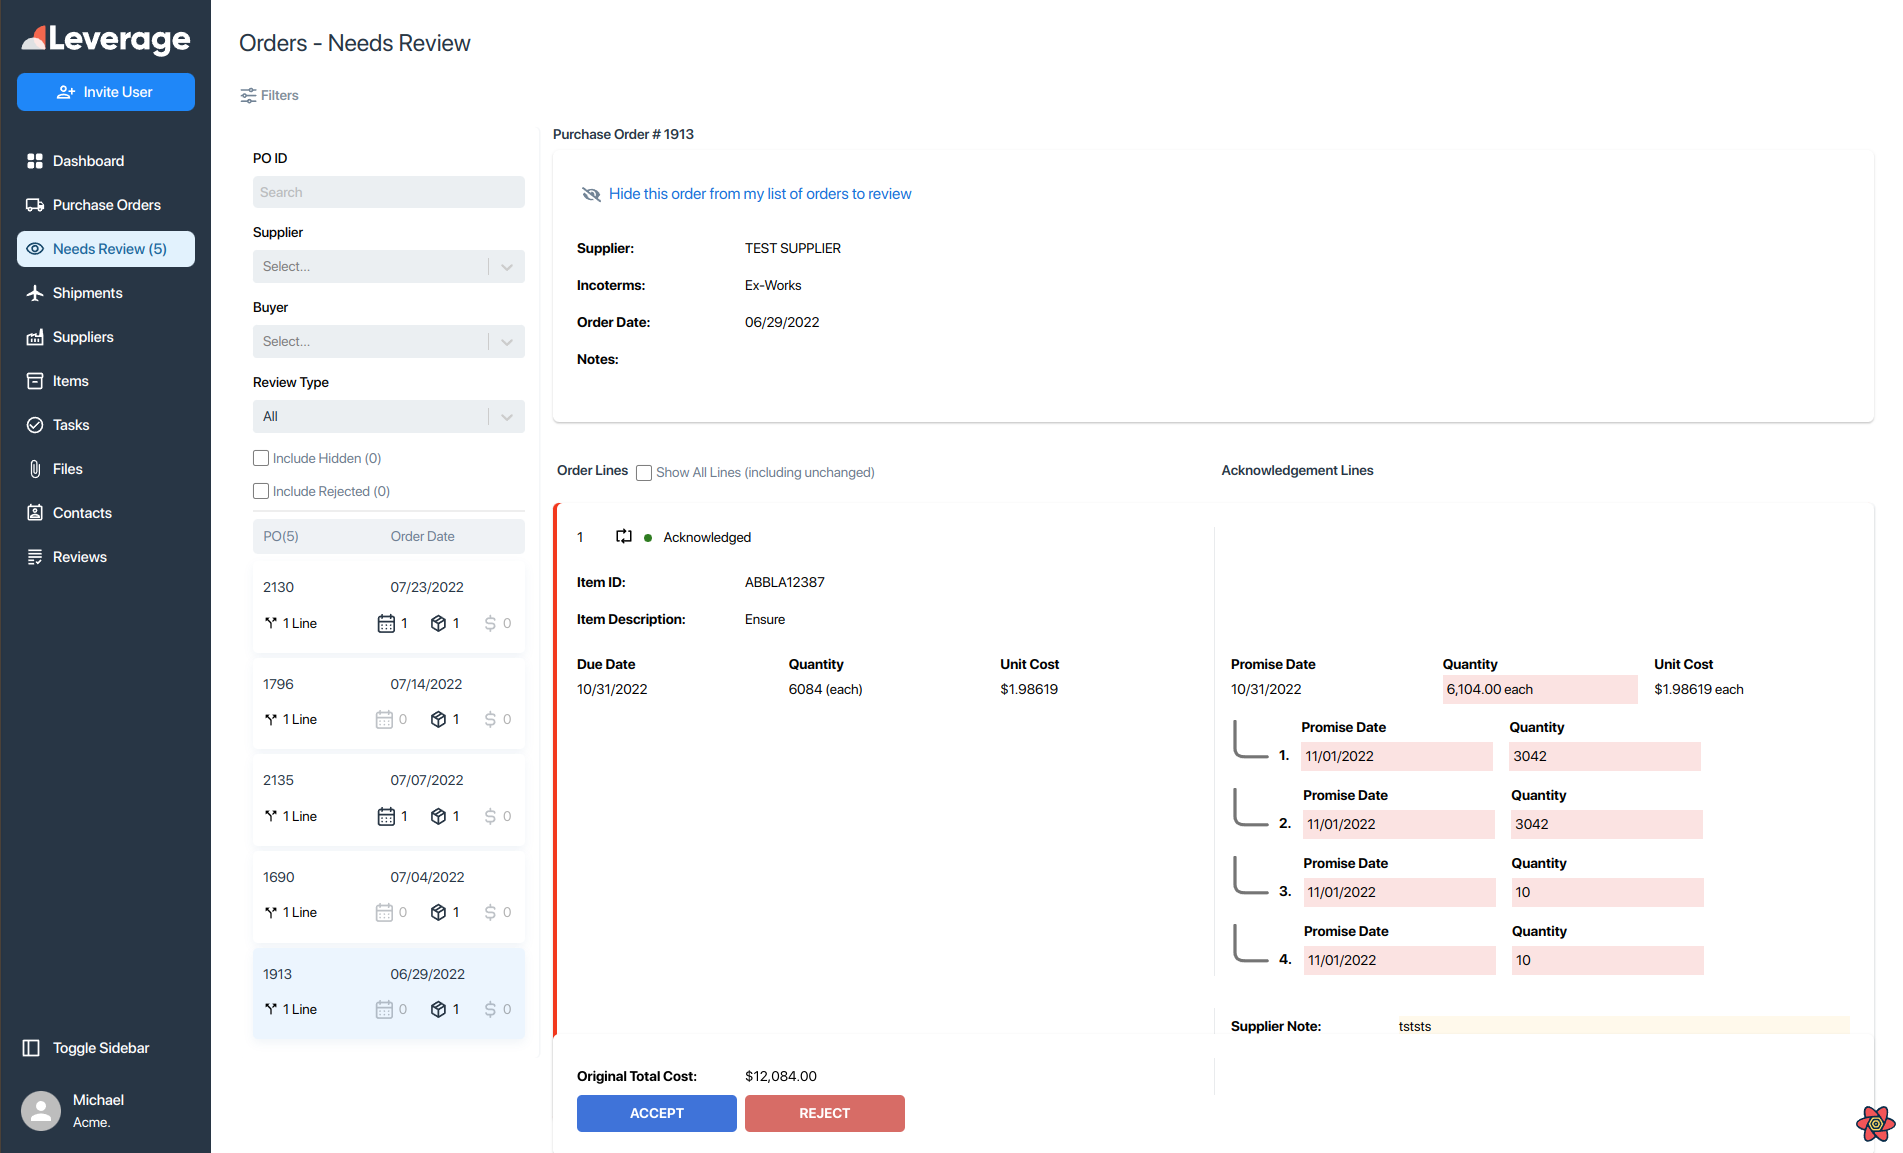Open Purchase Orders from sidebar menu
The image size is (1903, 1153).
point(106,205)
